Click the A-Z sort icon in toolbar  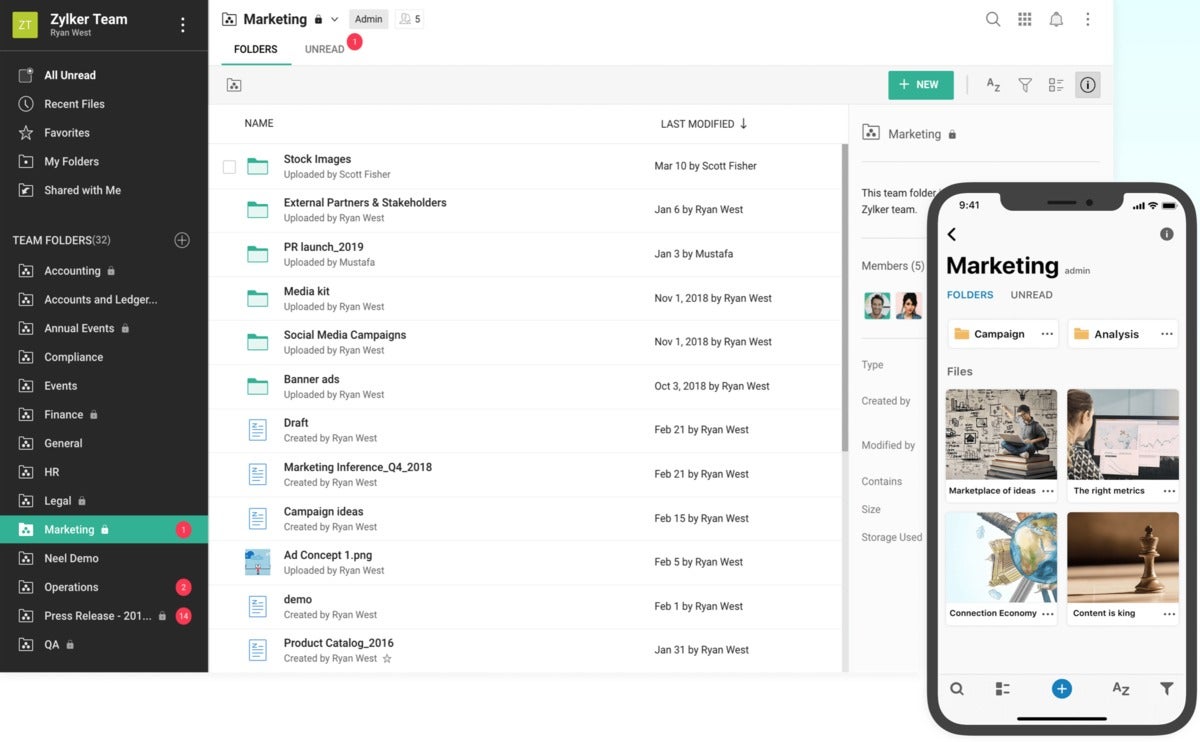(x=993, y=85)
